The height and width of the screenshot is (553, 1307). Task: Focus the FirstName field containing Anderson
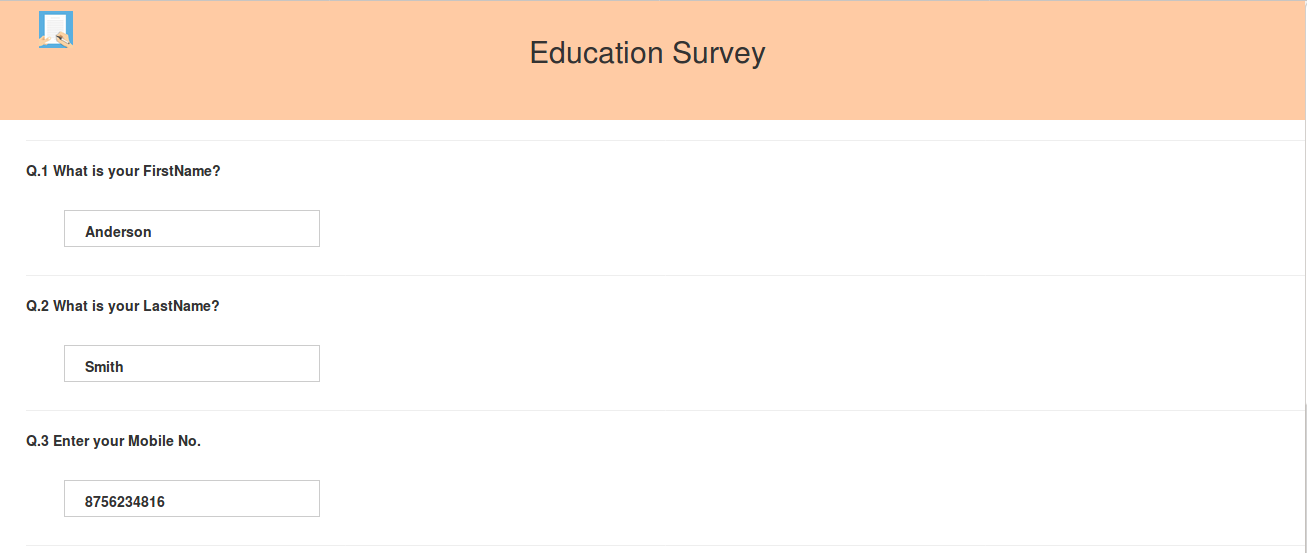[x=192, y=229]
